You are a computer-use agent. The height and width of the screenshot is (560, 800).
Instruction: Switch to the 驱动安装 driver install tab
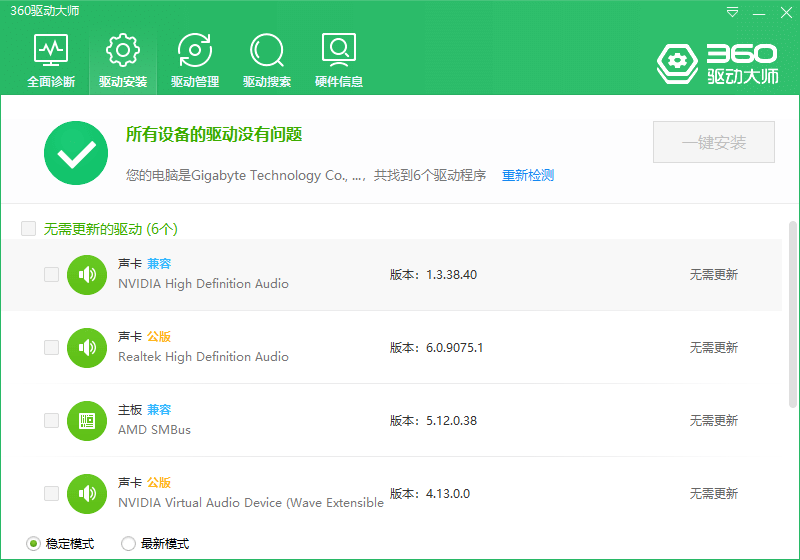123,61
